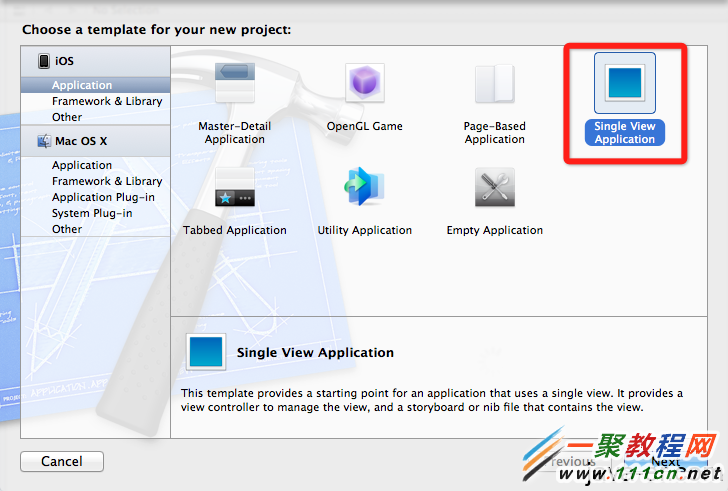The image size is (728, 491).
Task: Click the OpenGL Game label
Action: 364,126
